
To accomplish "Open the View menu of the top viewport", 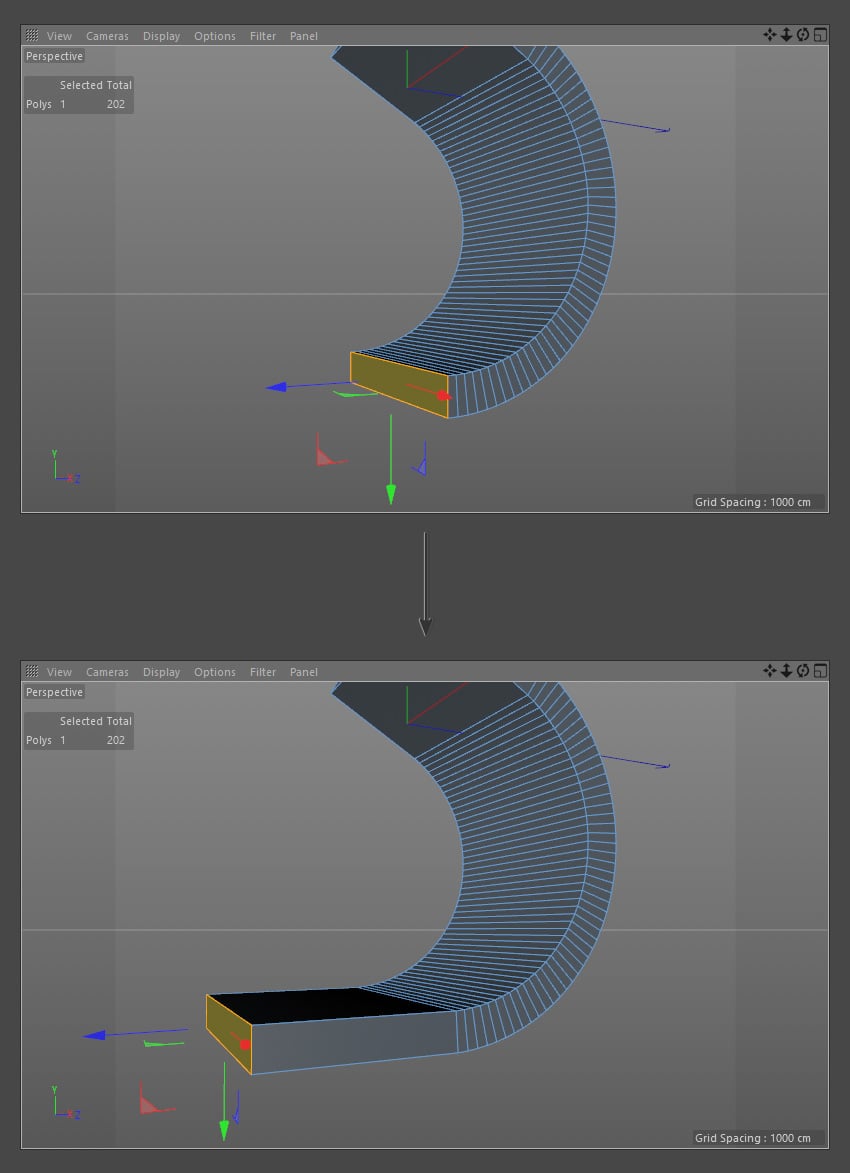I will coord(58,35).
